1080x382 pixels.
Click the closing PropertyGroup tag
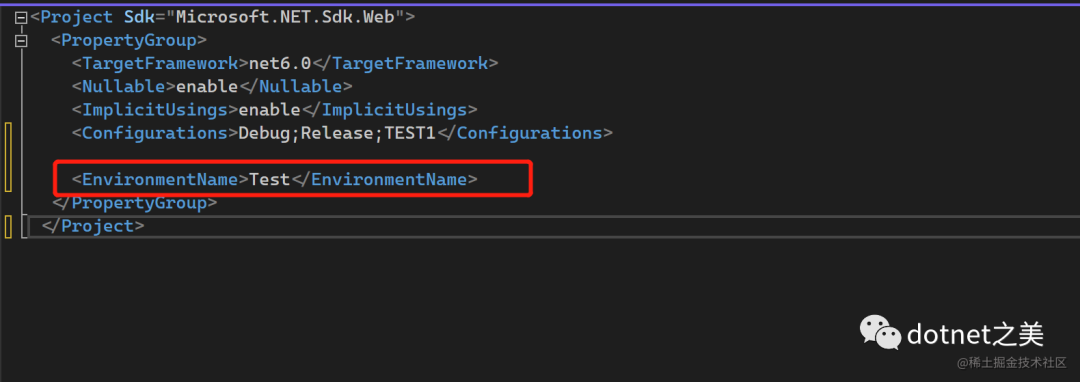point(134,203)
